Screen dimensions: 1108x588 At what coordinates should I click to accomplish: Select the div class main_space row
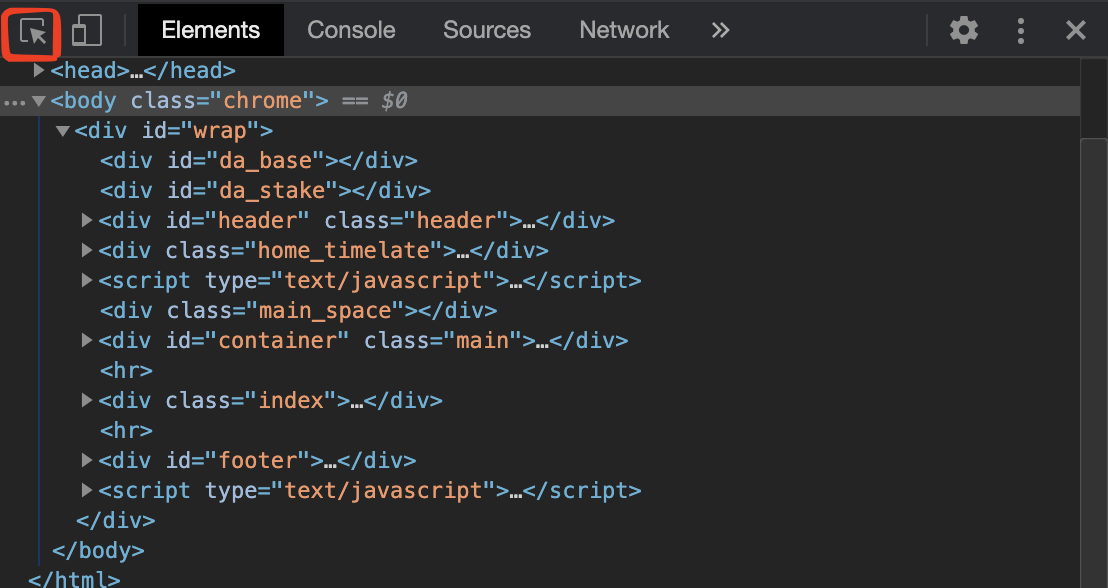(x=298, y=311)
